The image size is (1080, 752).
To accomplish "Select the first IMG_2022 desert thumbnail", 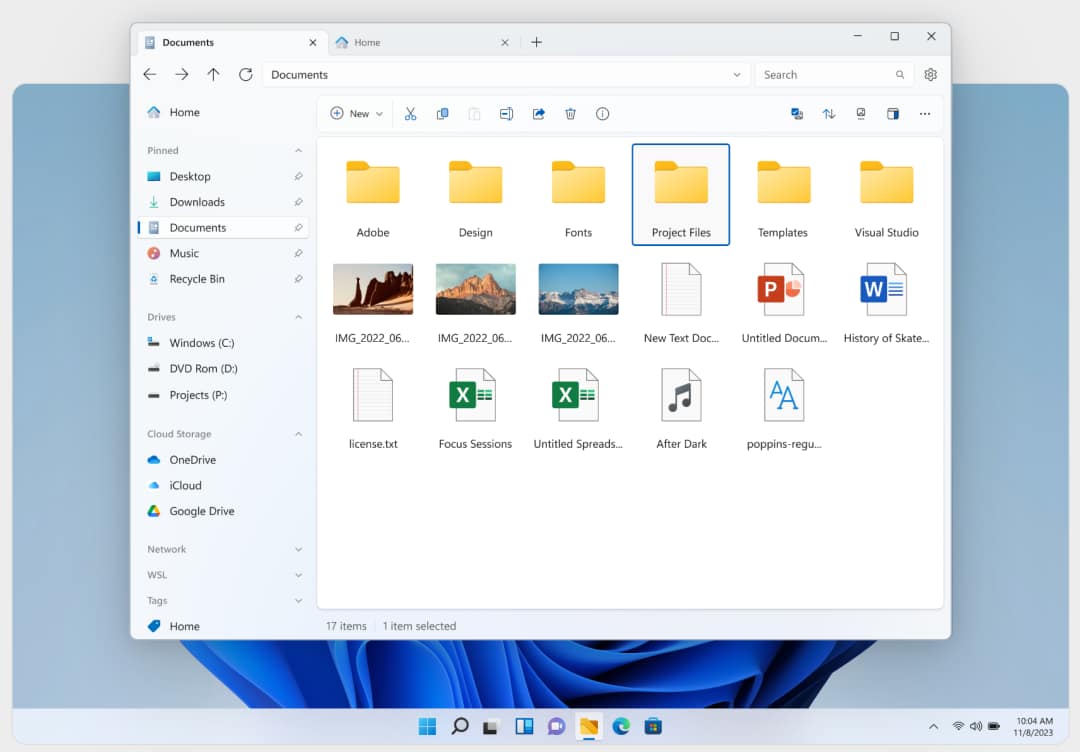I will click(373, 290).
